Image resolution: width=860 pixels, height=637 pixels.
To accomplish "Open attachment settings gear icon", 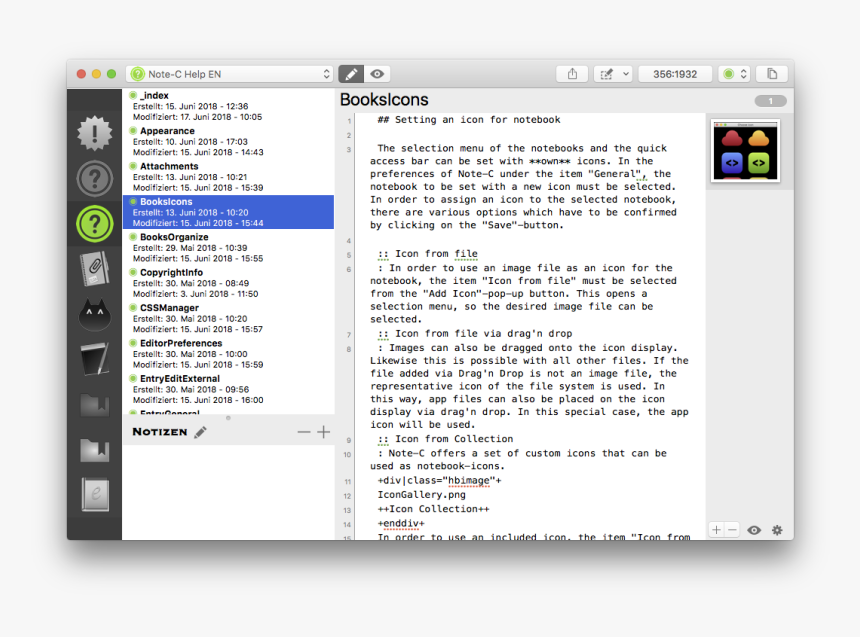I will (777, 530).
